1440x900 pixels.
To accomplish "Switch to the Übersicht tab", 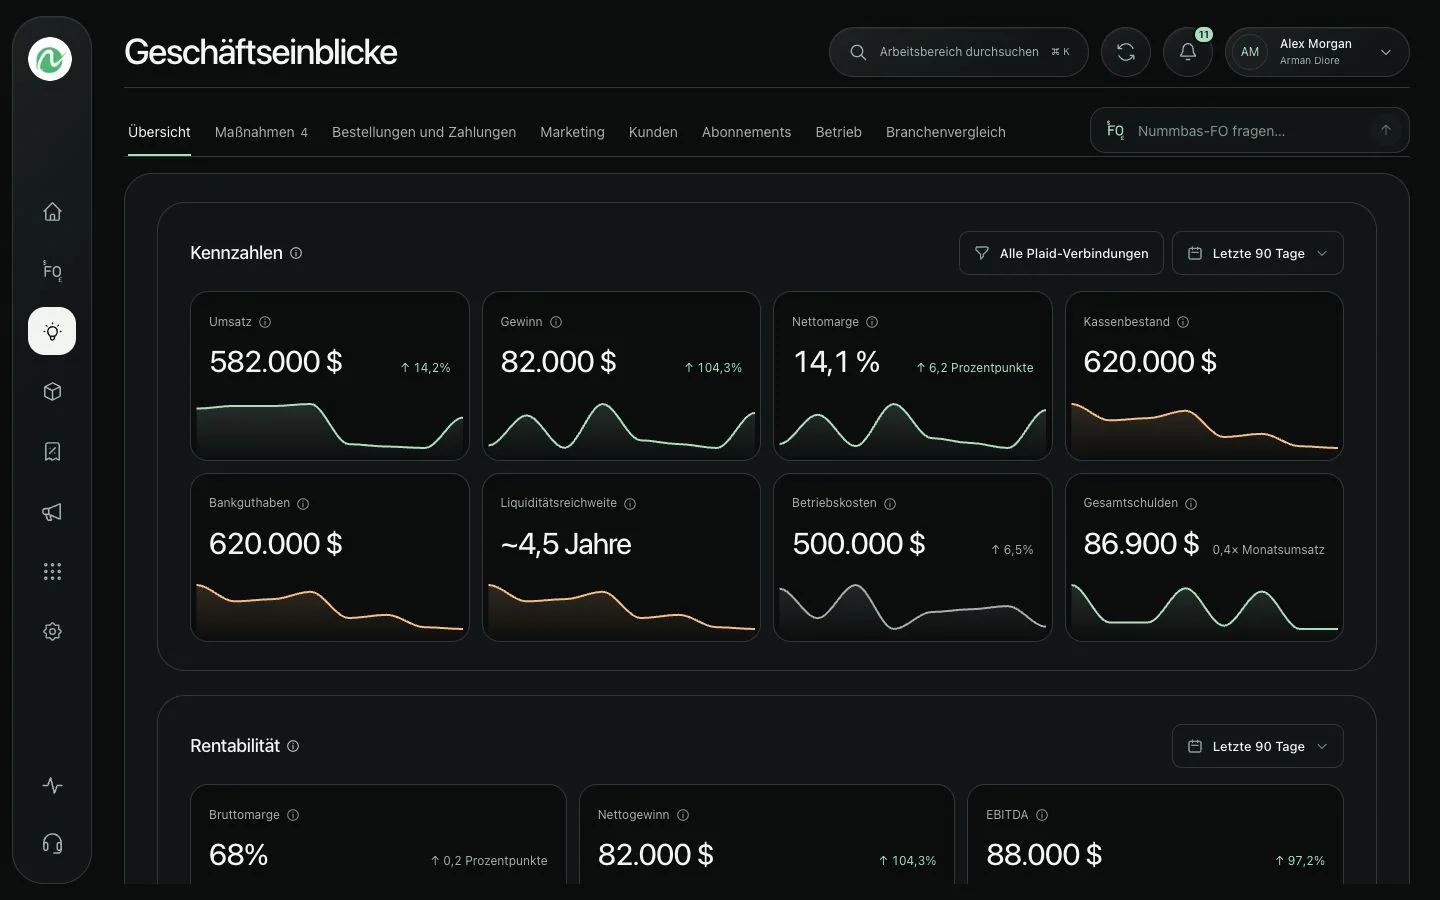I will (x=159, y=132).
